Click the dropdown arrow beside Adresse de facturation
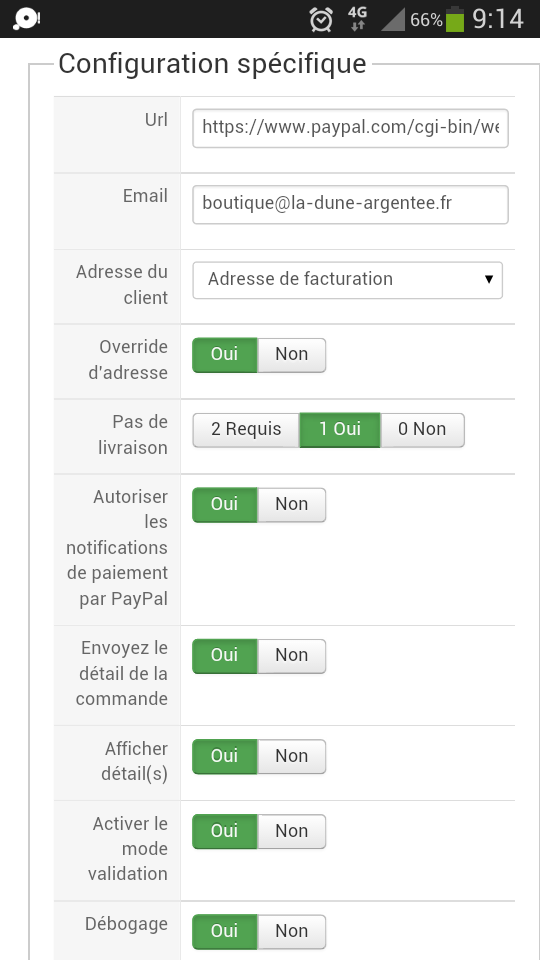 click(489, 280)
